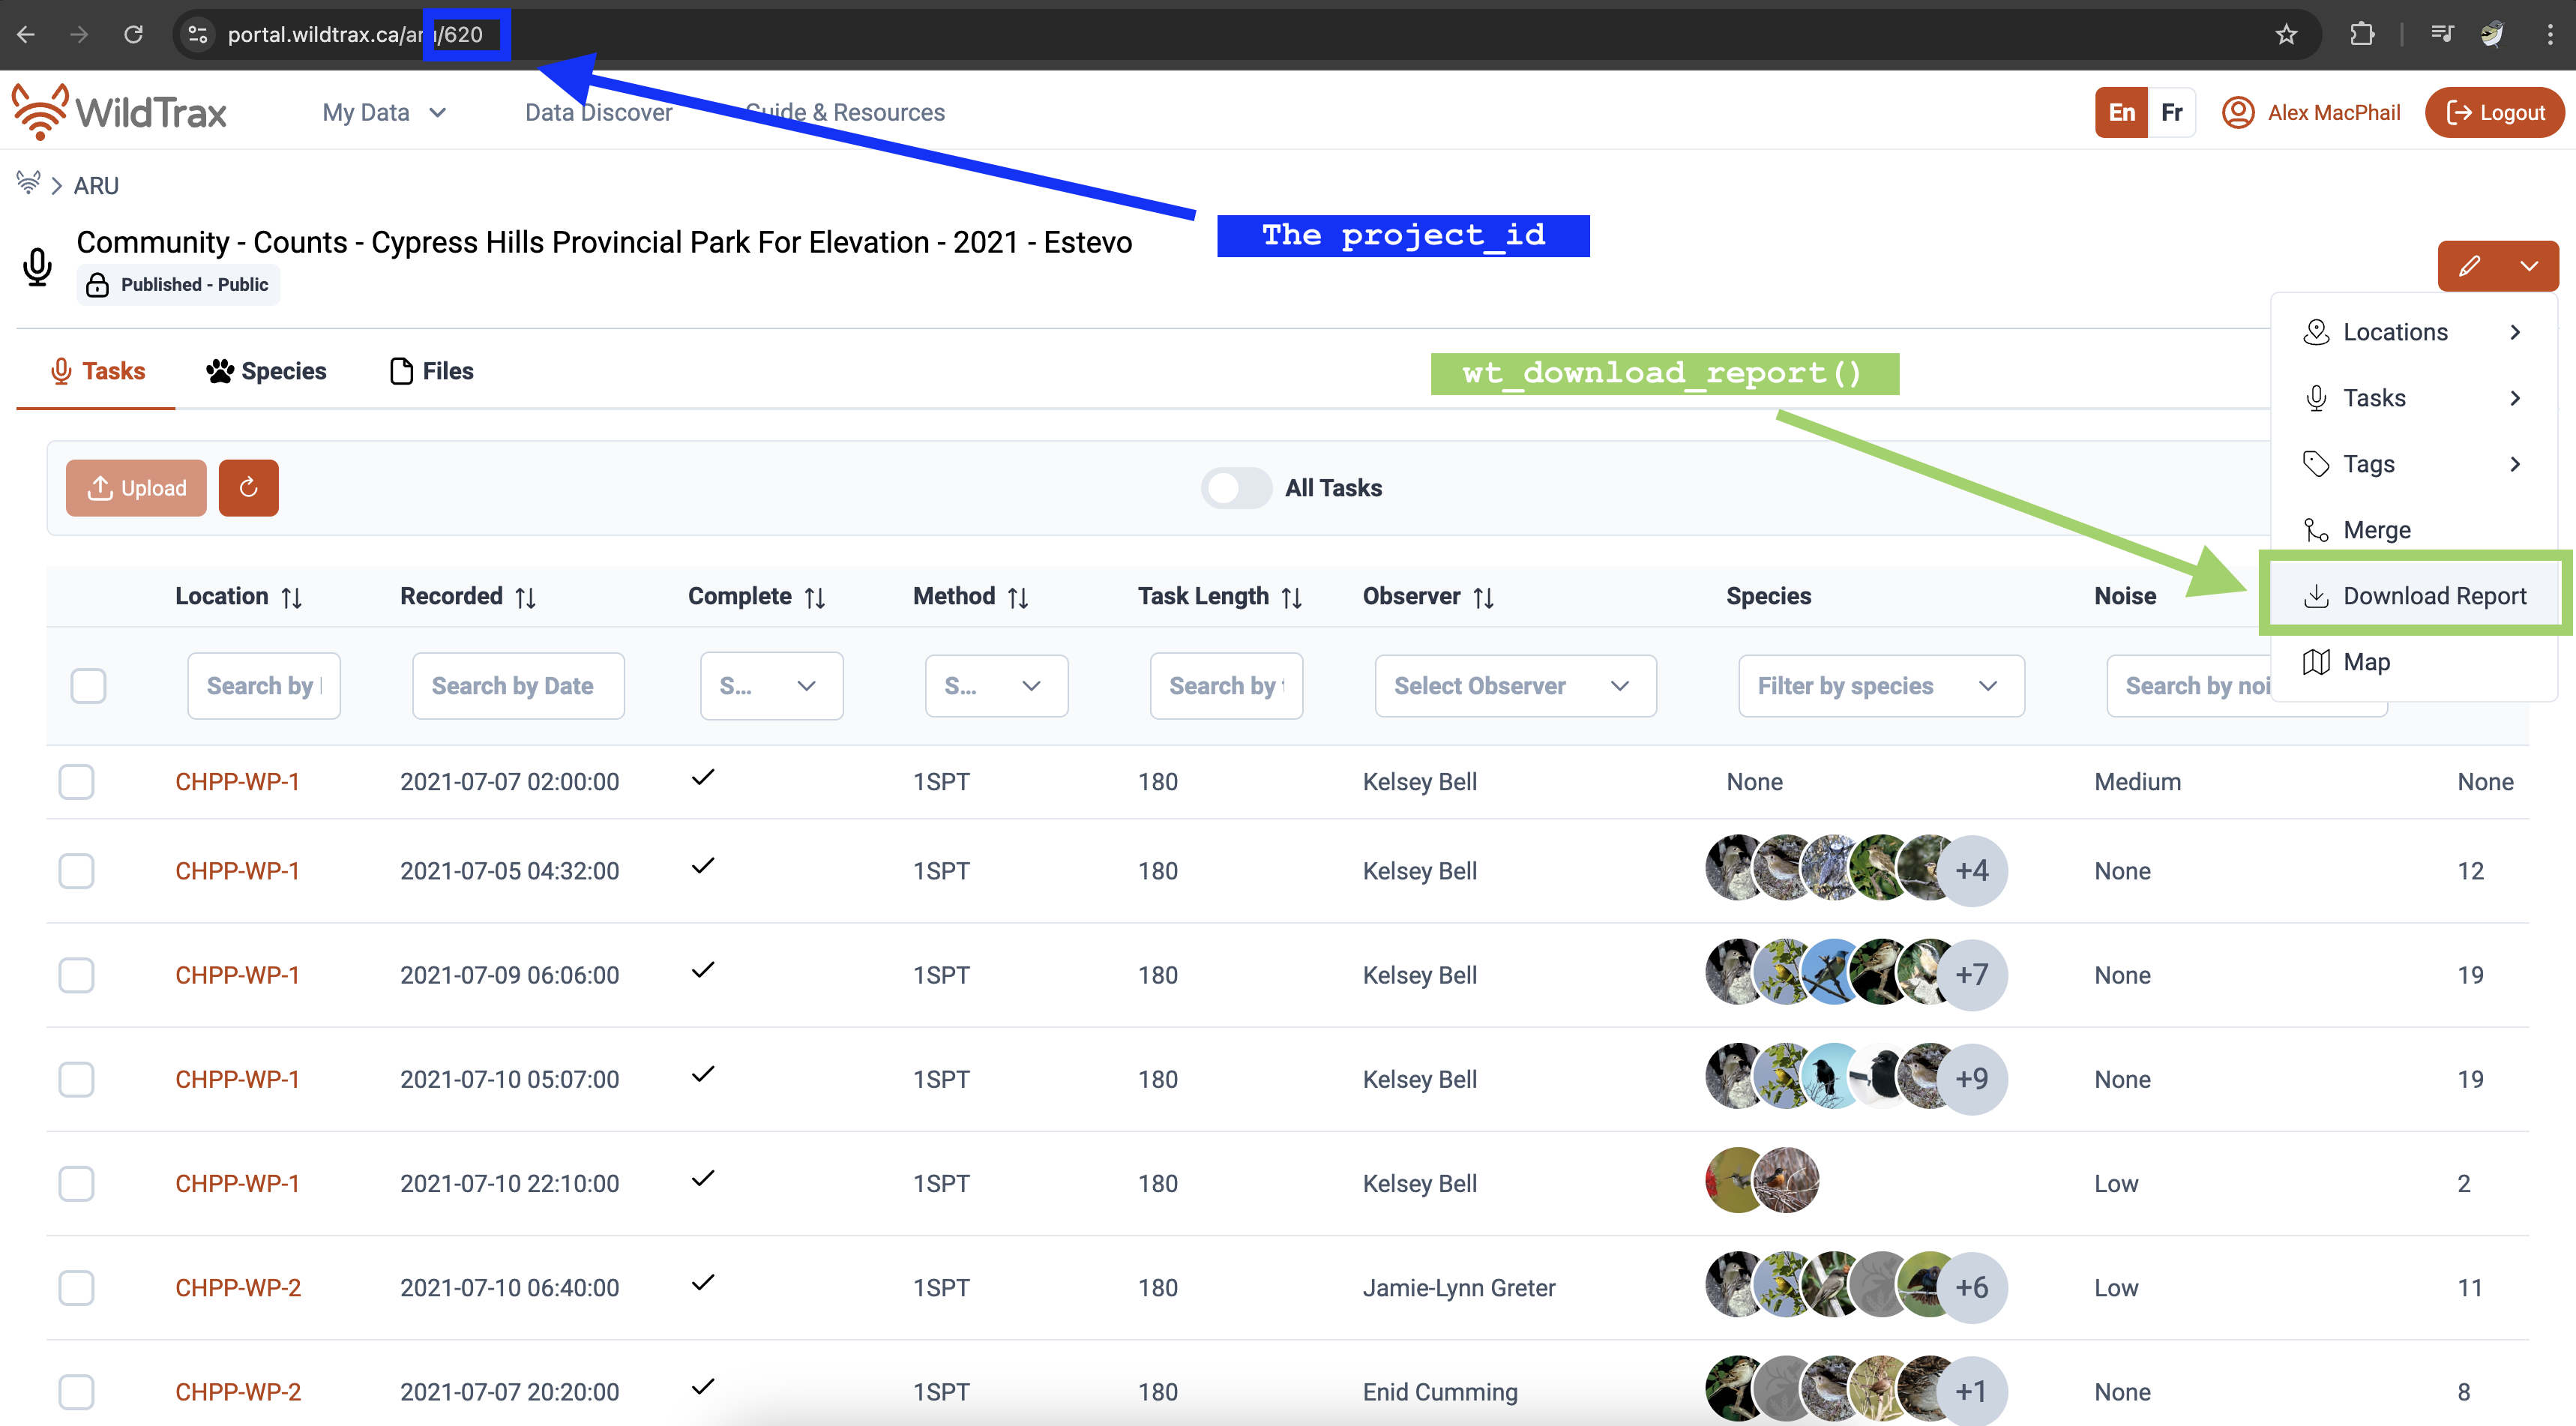Image resolution: width=2576 pixels, height=1426 pixels.
Task: Select the edit pencil icon near top right
Action: point(2470,265)
